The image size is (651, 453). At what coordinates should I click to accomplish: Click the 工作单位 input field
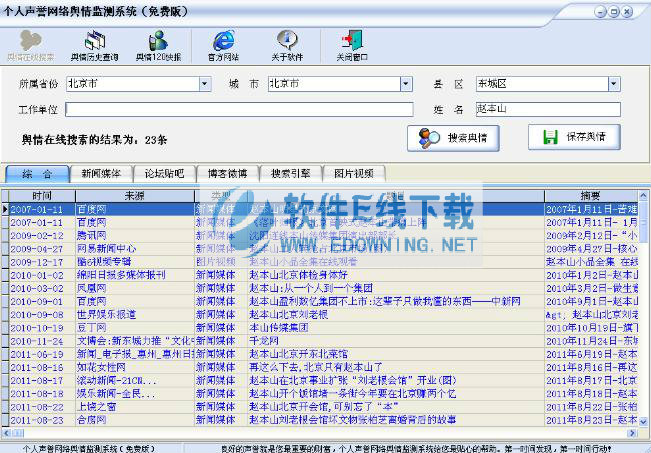tap(239, 109)
